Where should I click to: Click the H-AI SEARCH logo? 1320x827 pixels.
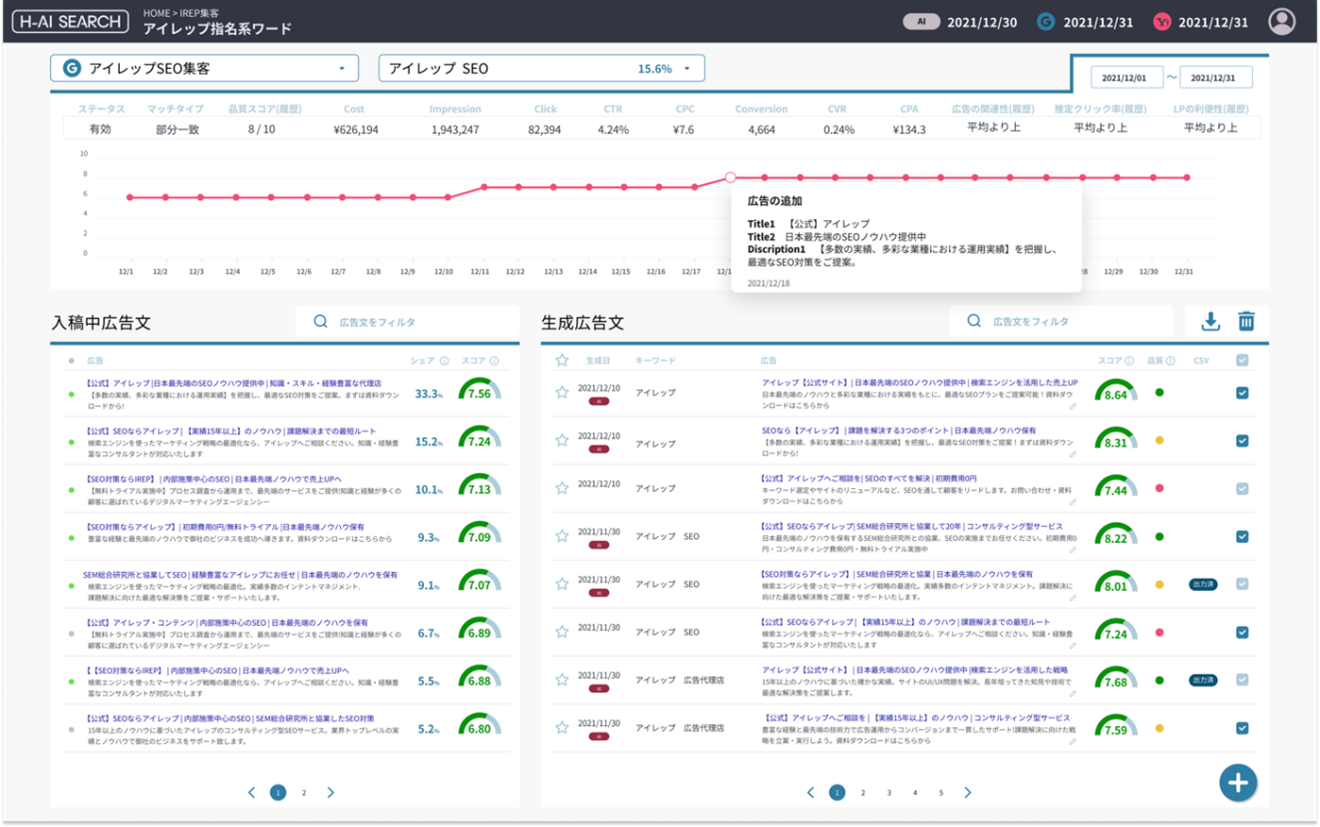coord(69,21)
